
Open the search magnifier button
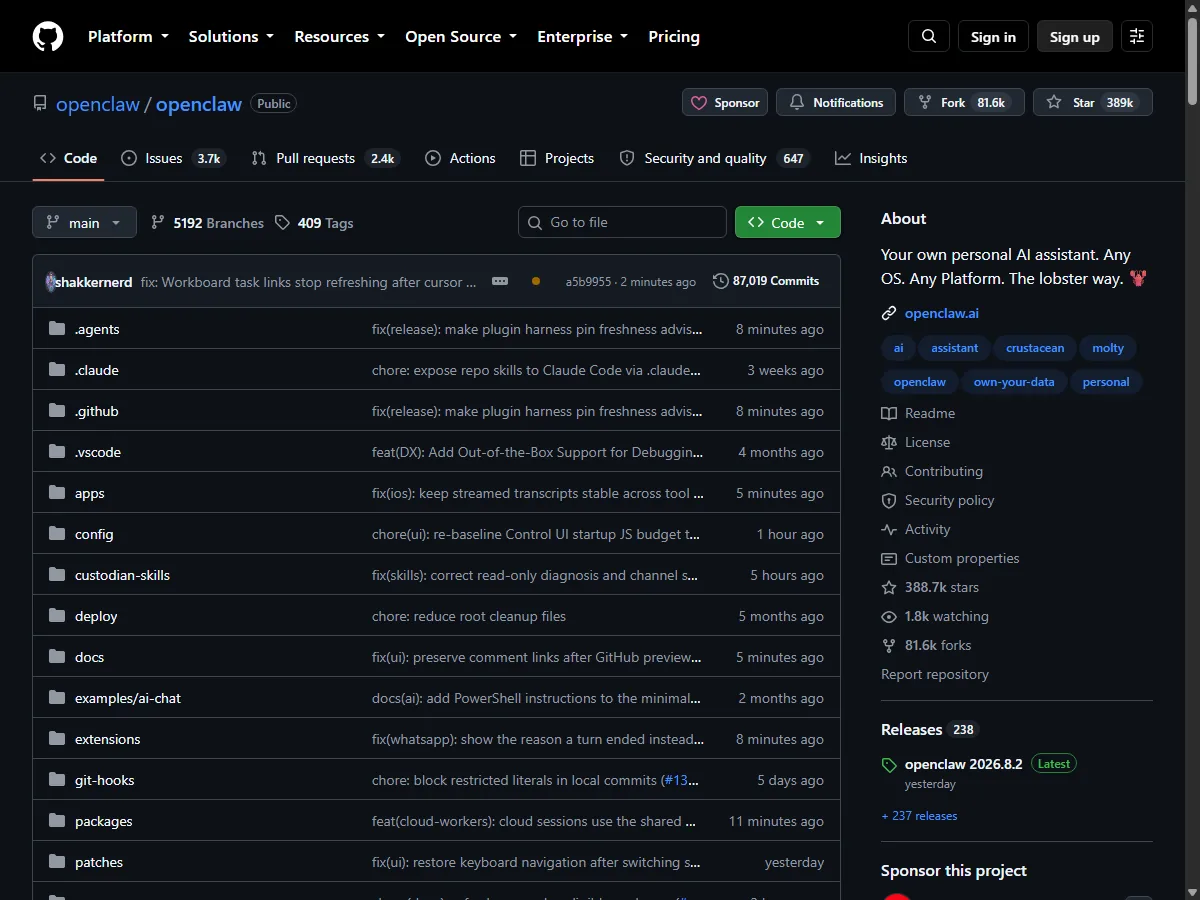coord(929,36)
